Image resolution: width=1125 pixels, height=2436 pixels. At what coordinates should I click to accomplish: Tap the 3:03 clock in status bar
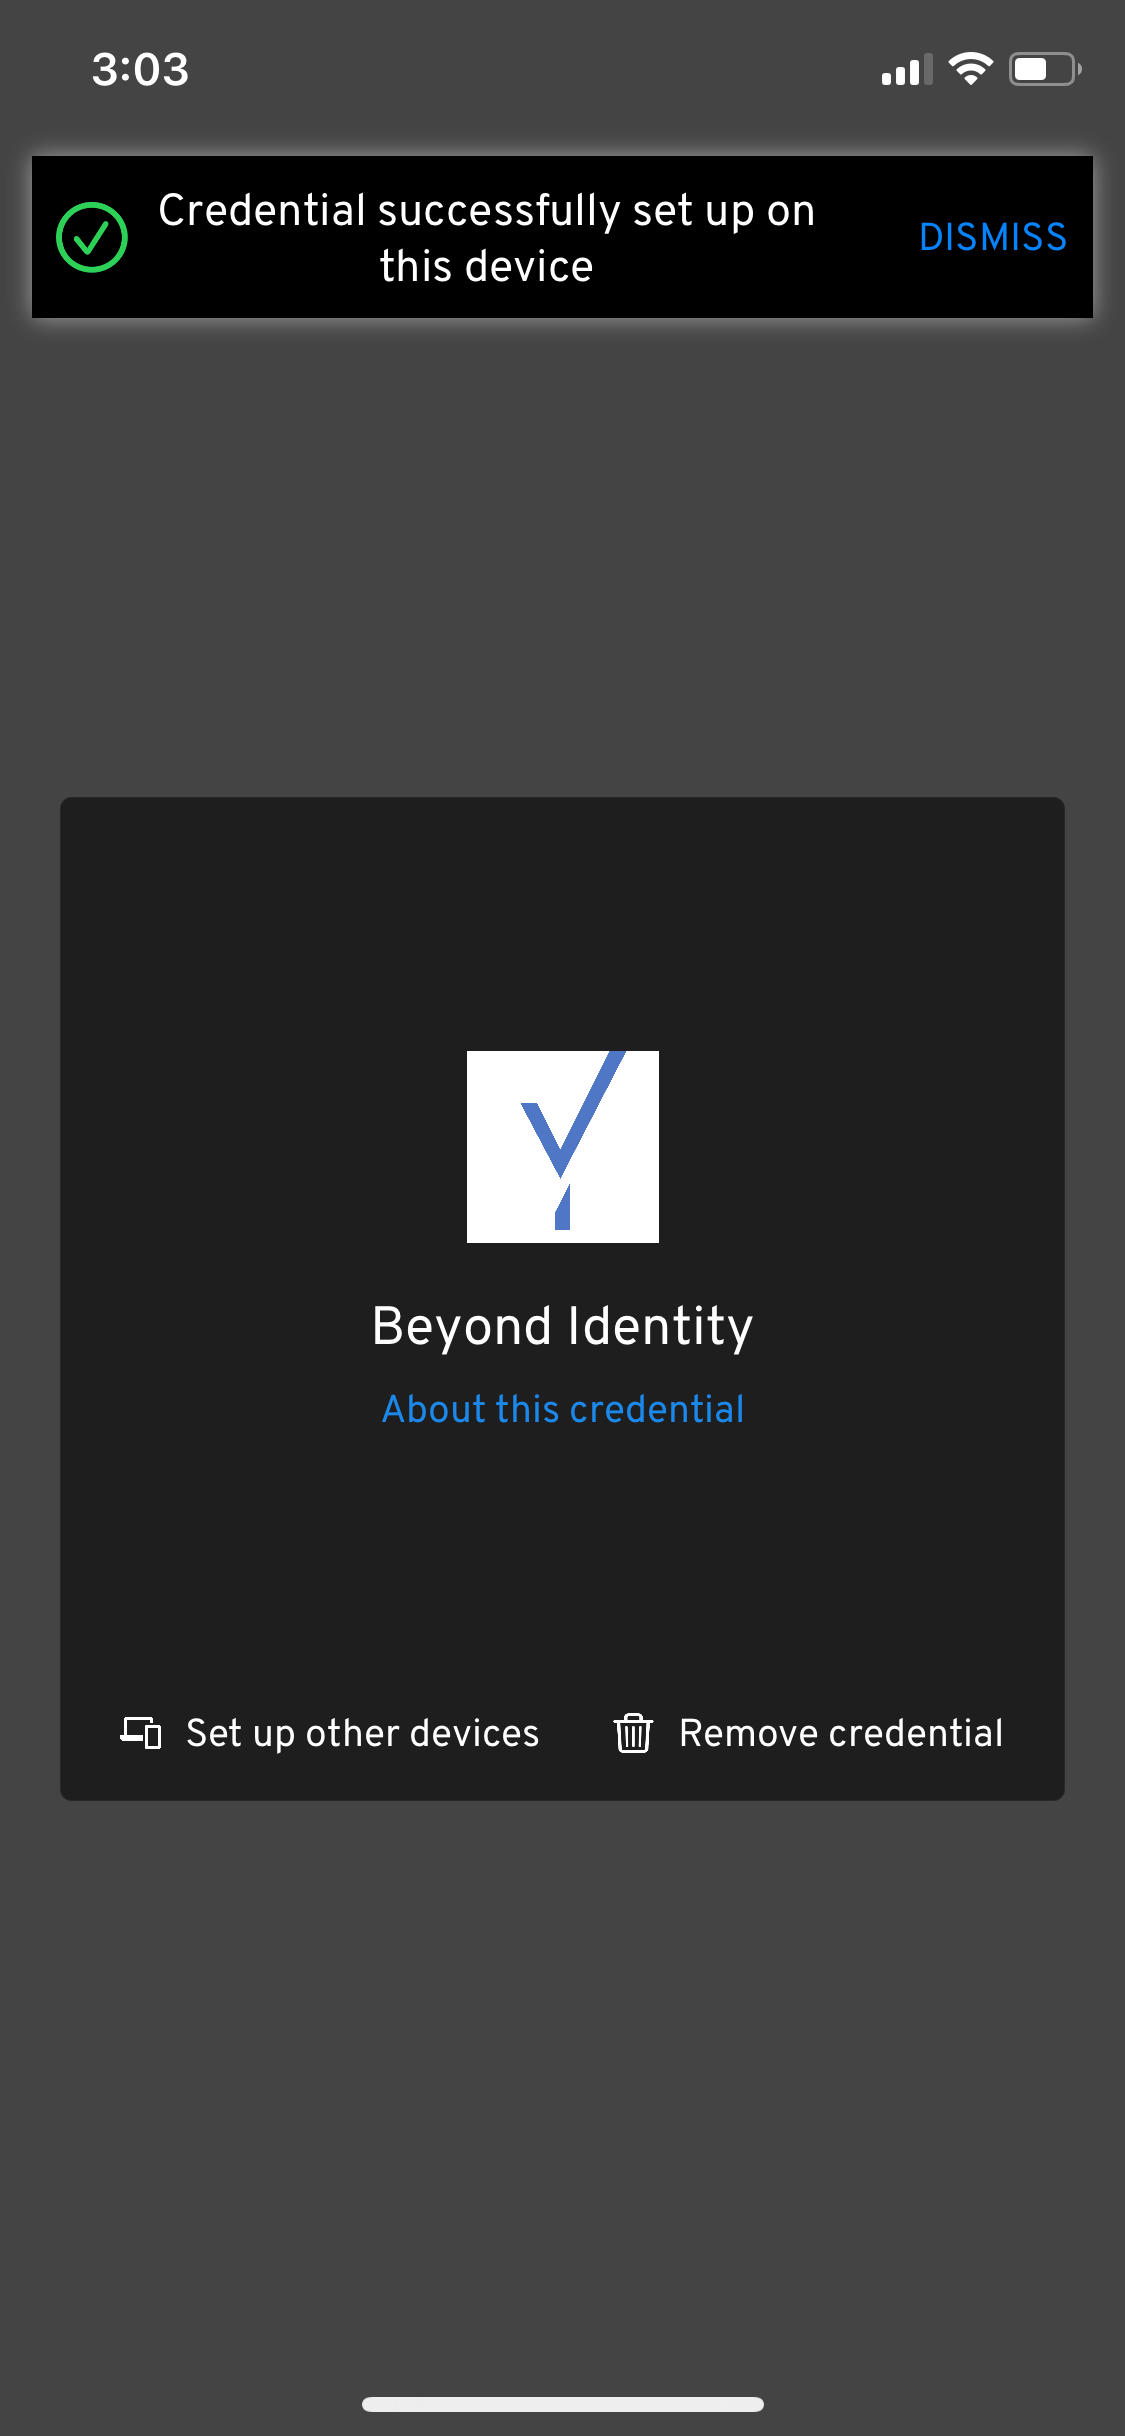(140, 69)
